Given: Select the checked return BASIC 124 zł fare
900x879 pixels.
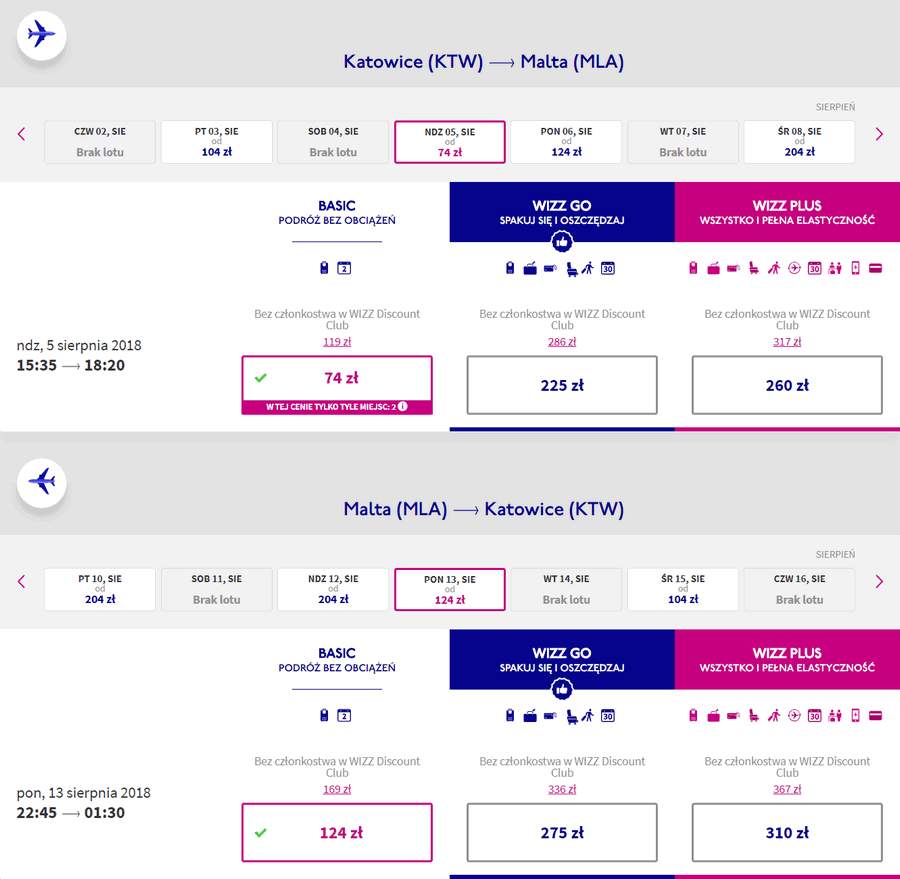Looking at the screenshot, I should tap(337, 832).
